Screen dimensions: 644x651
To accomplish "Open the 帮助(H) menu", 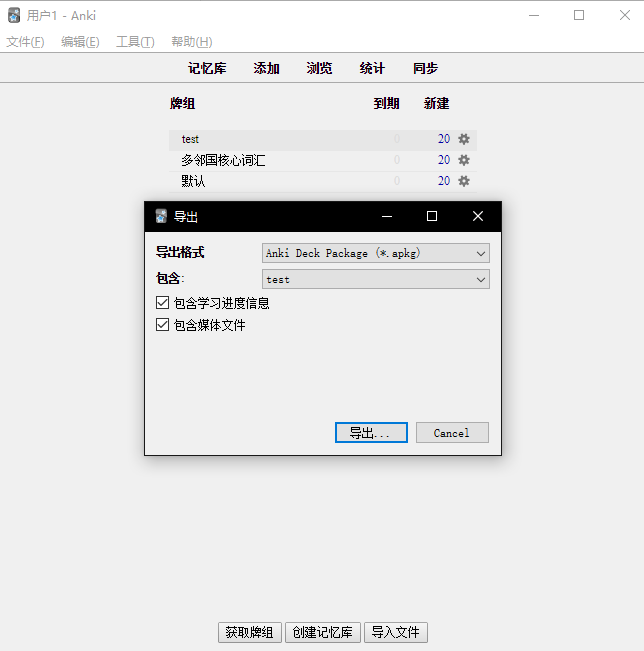I will [192, 42].
